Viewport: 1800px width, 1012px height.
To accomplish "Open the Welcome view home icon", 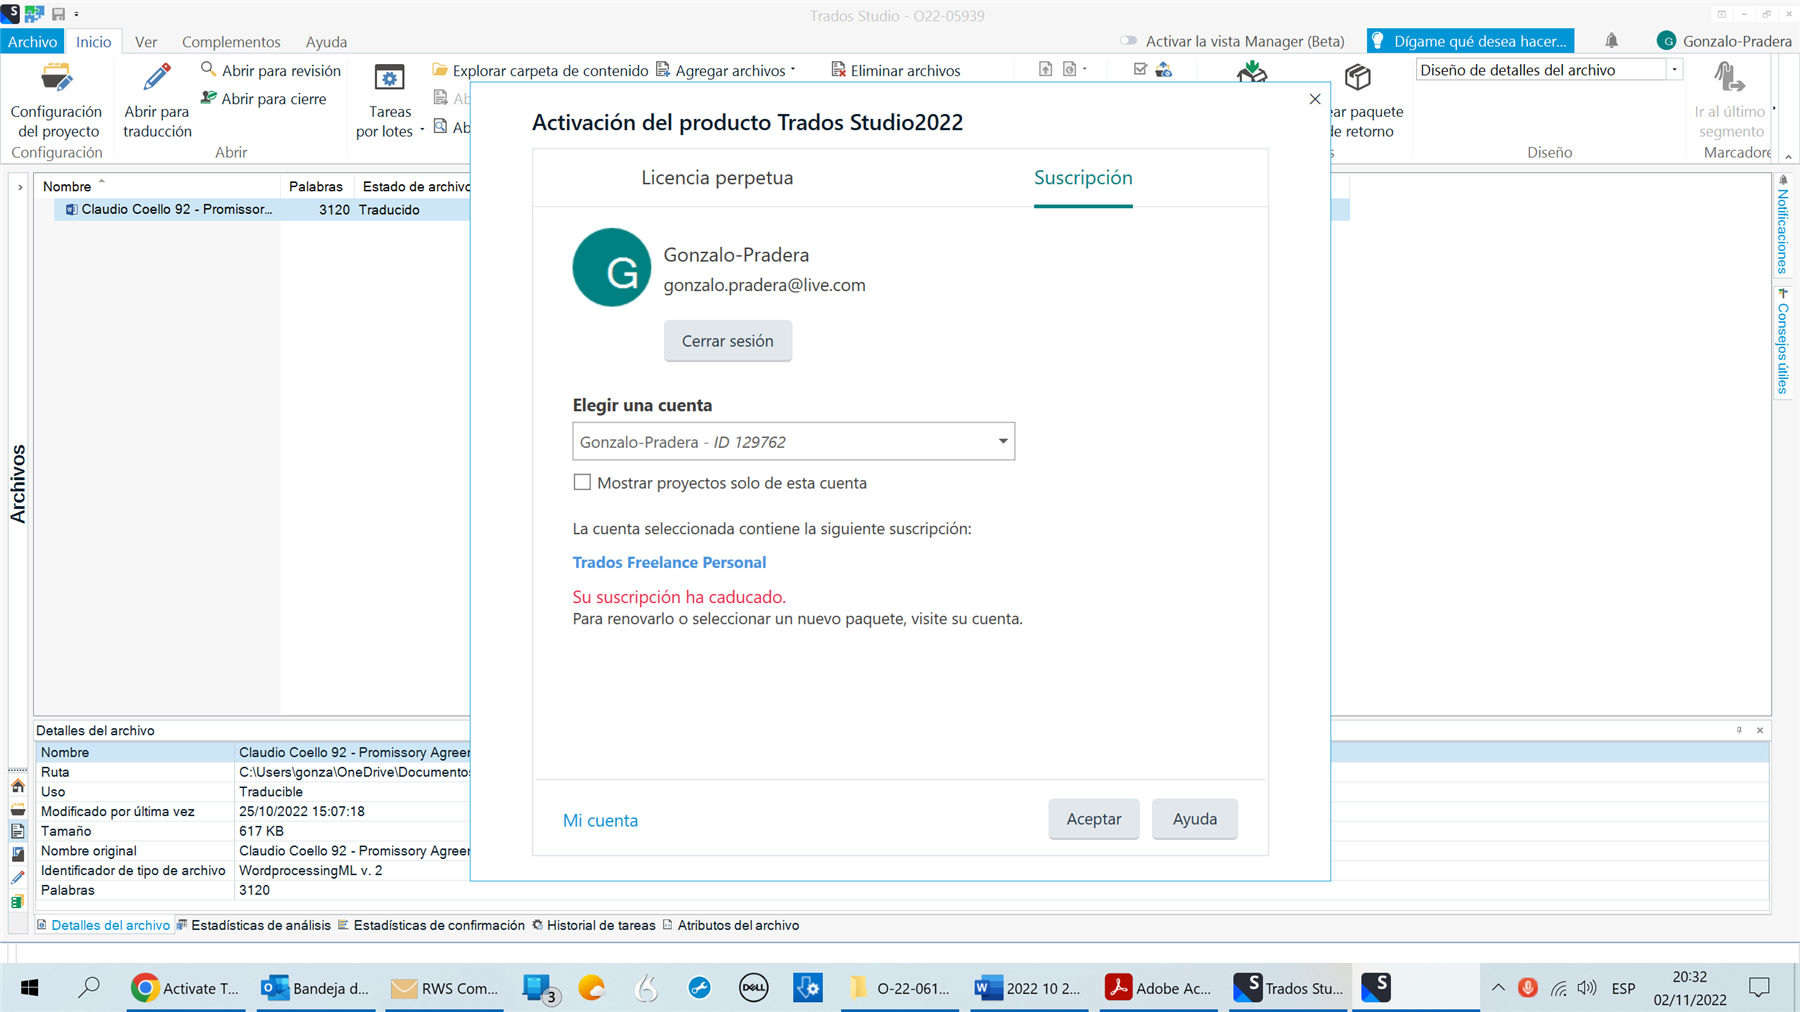I will point(18,786).
